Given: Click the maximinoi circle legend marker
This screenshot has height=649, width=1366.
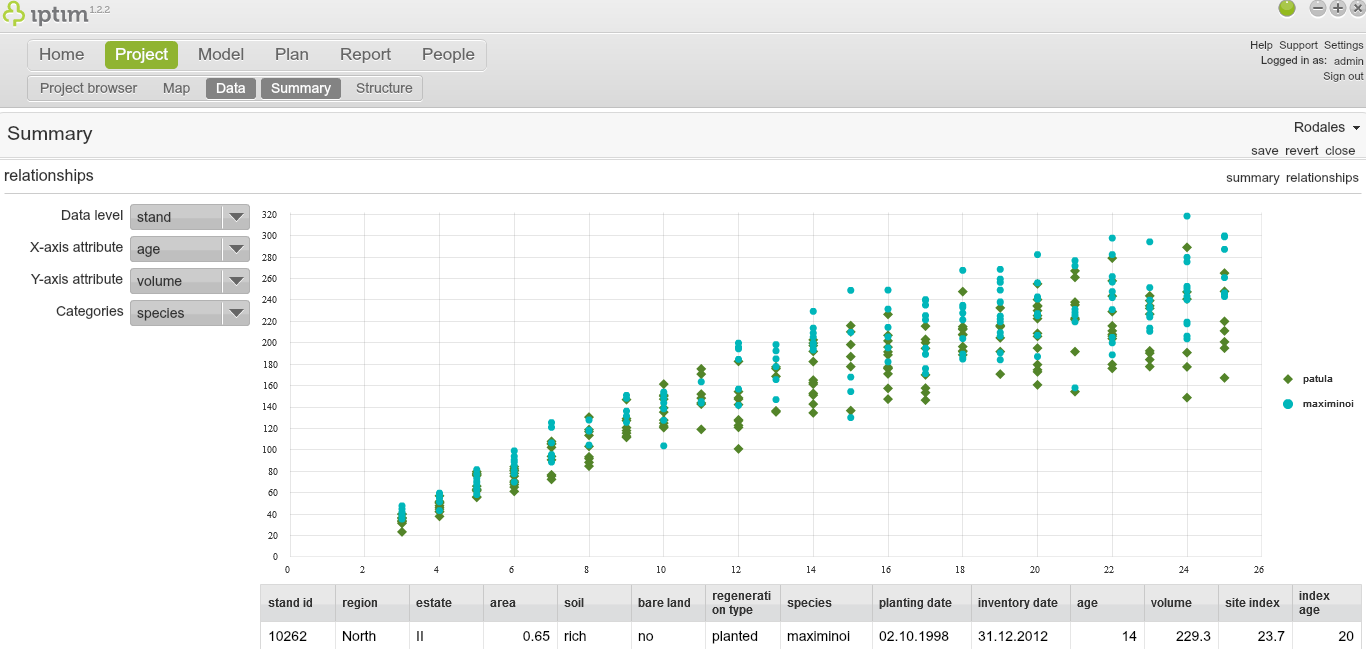Looking at the screenshot, I should coord(1288,404).
